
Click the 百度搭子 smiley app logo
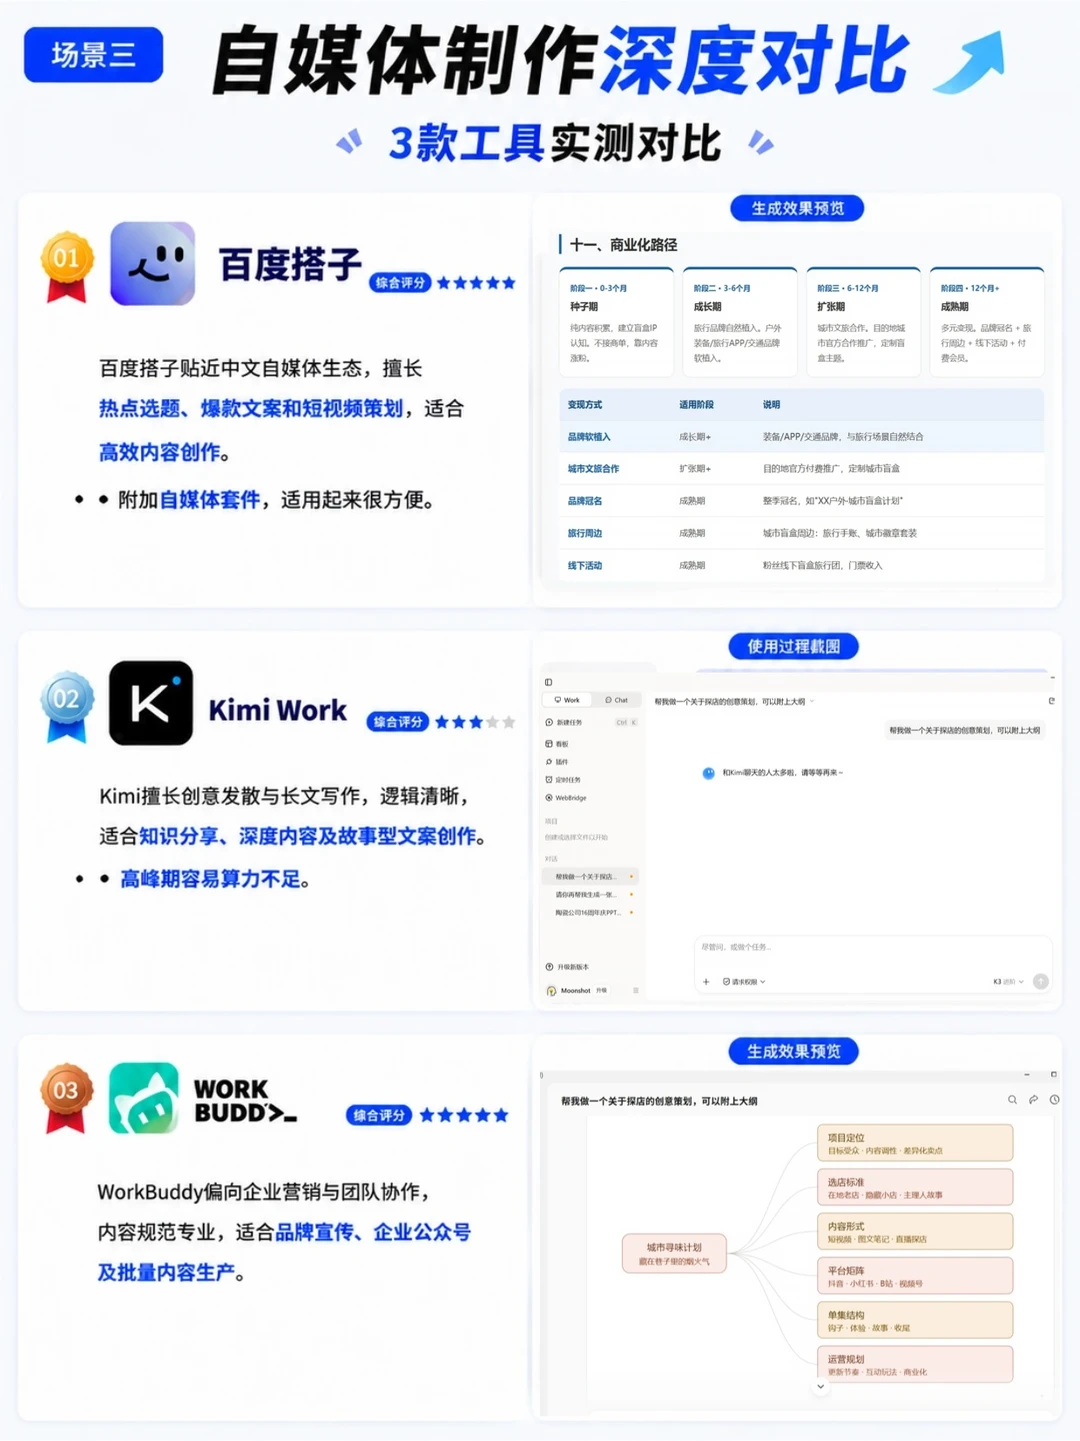click(152, 264)
